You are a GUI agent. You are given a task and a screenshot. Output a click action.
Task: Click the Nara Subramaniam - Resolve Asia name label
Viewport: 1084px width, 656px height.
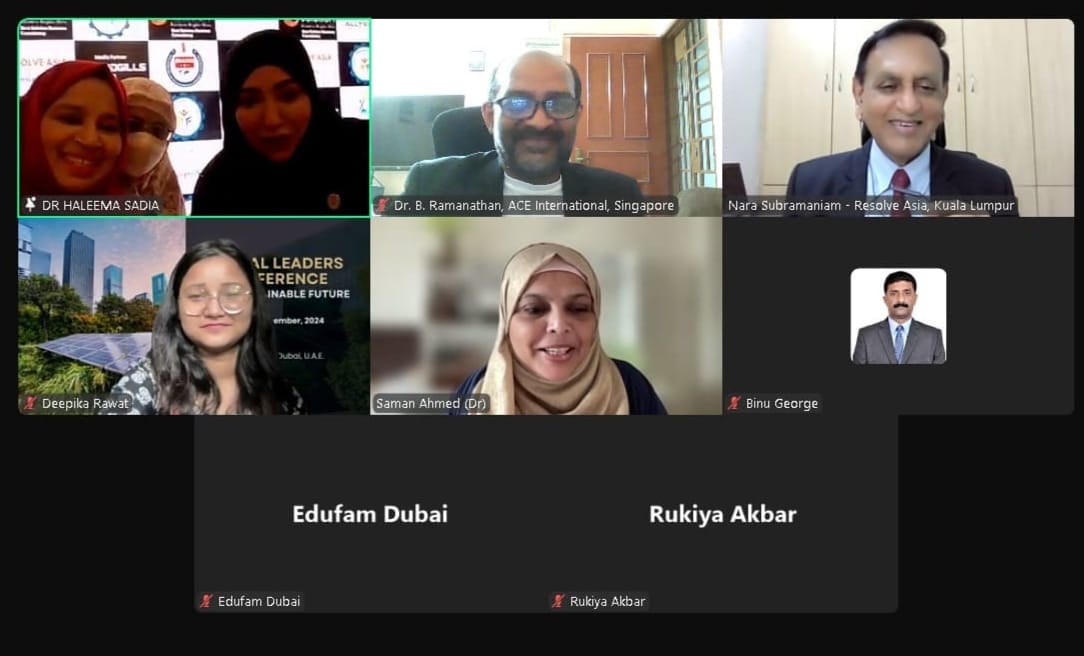click(x=870, y=205)
